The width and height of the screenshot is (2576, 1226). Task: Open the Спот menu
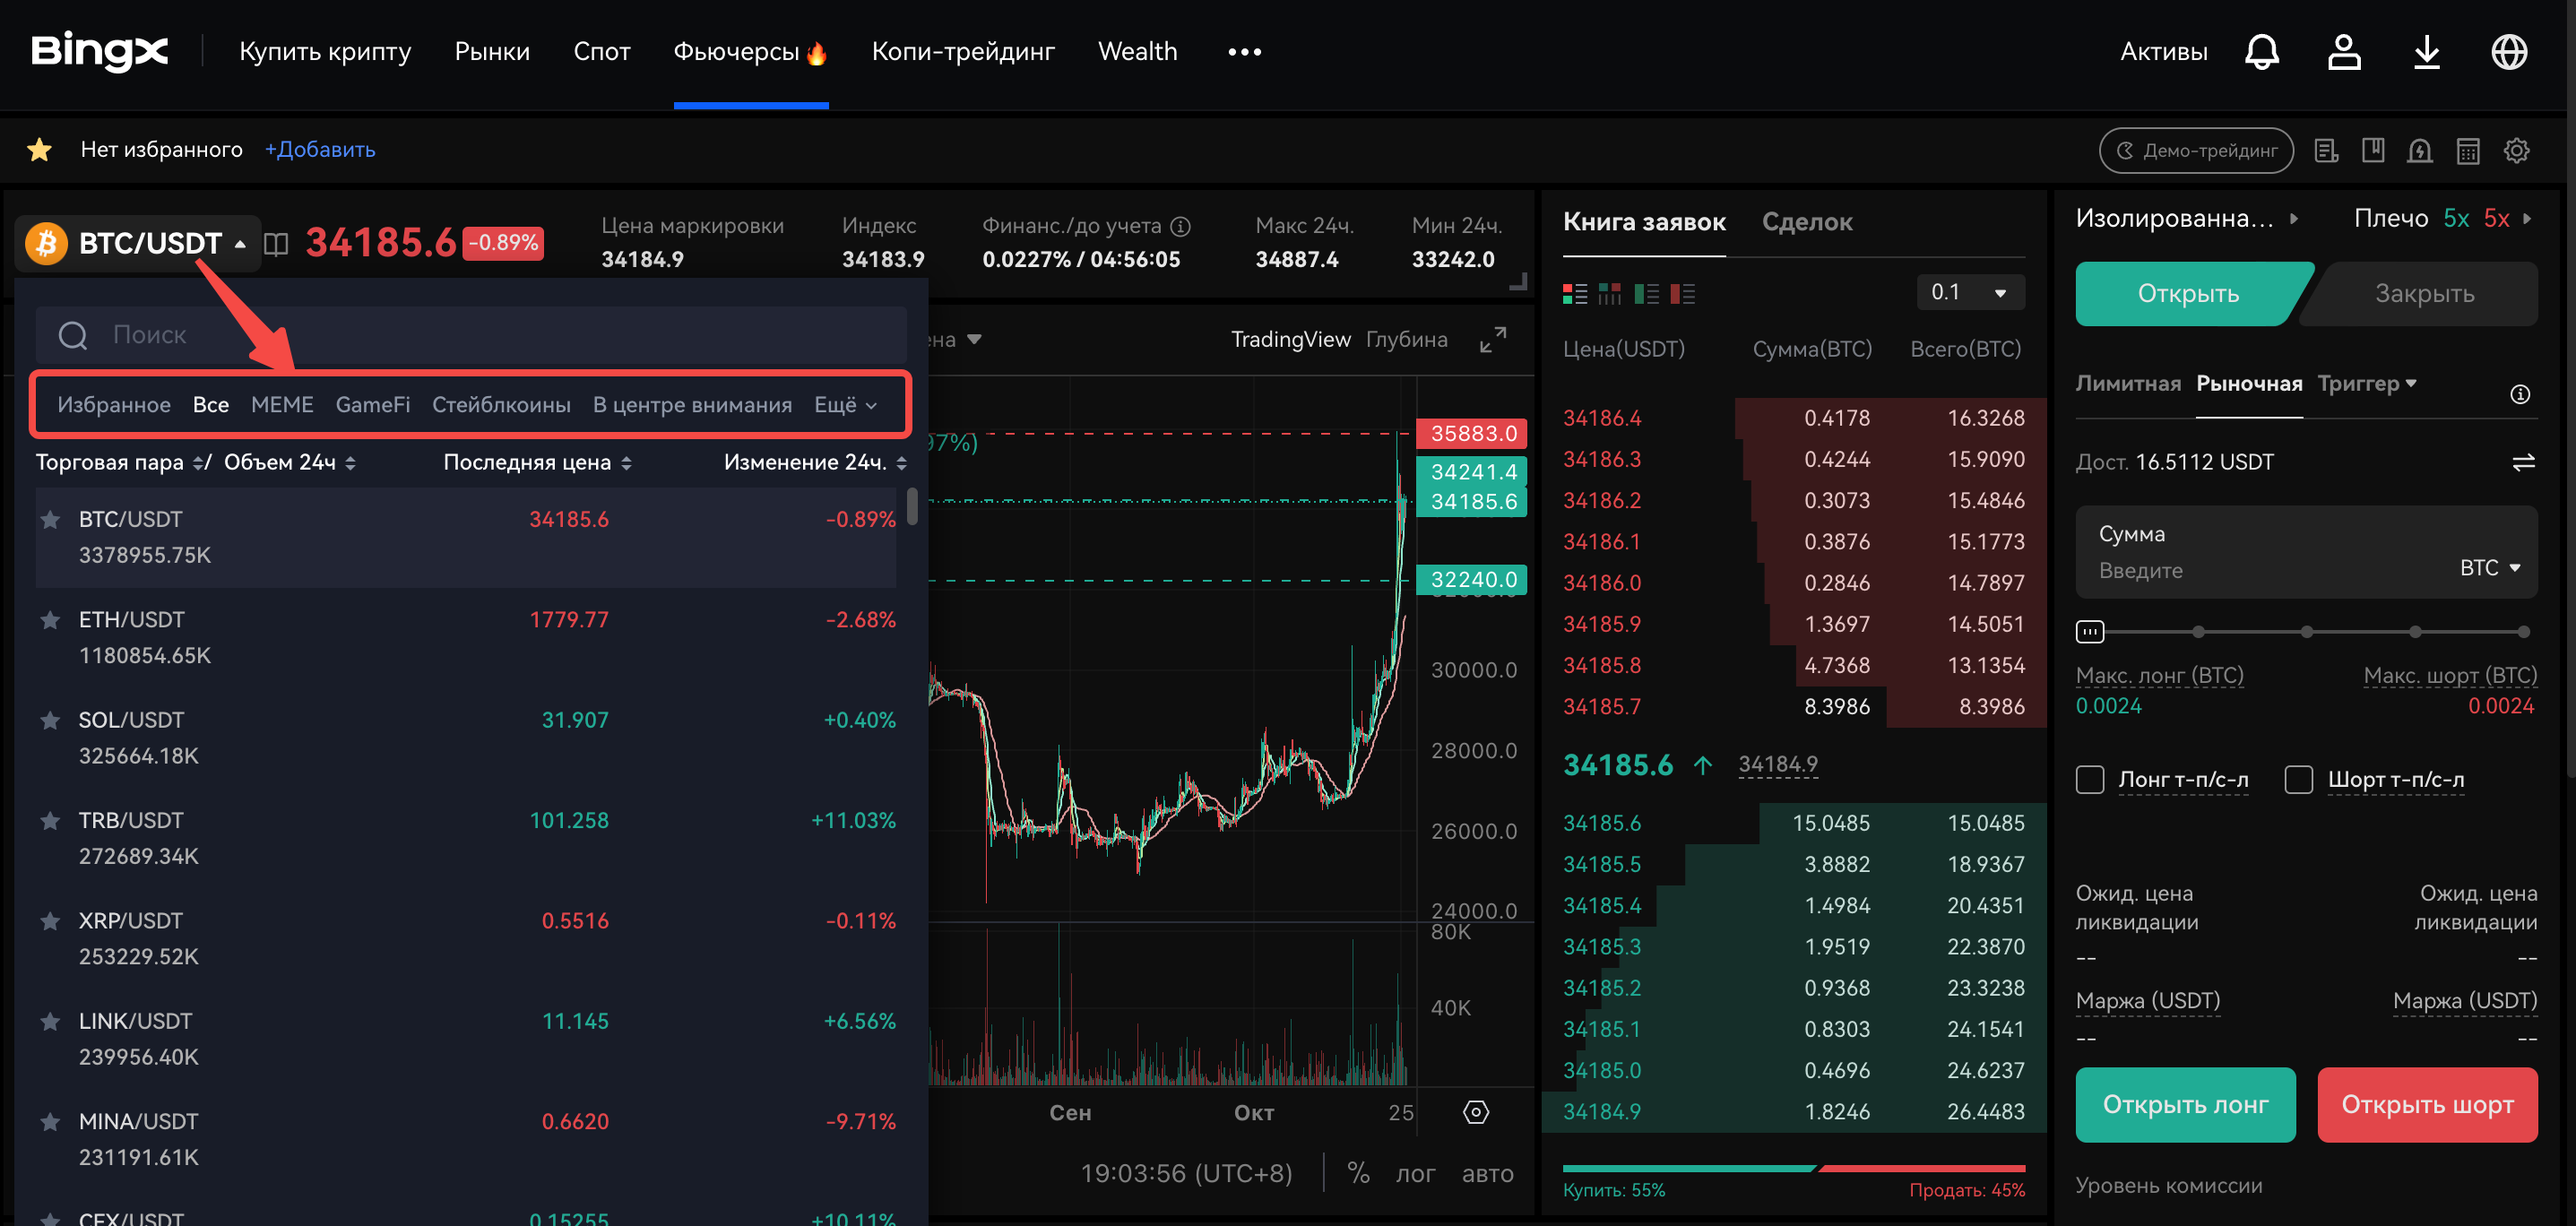tap(601, 52)
